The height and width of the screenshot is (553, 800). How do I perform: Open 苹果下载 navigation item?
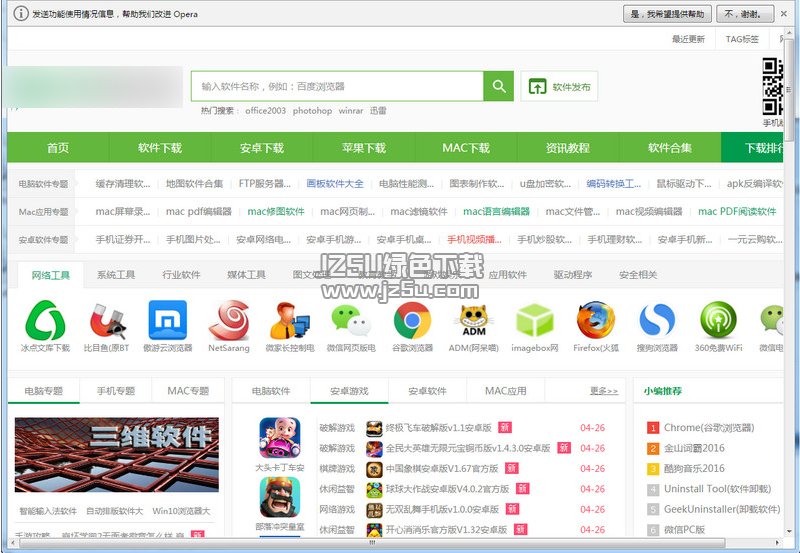point(364,148)
